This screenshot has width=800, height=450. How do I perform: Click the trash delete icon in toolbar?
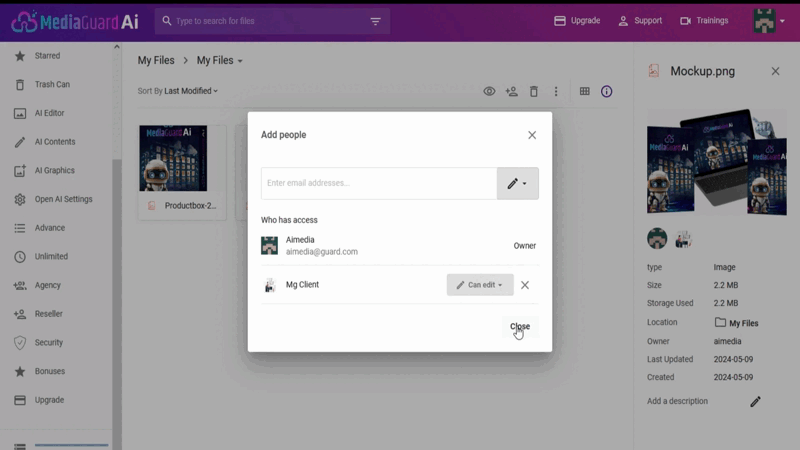534,91
